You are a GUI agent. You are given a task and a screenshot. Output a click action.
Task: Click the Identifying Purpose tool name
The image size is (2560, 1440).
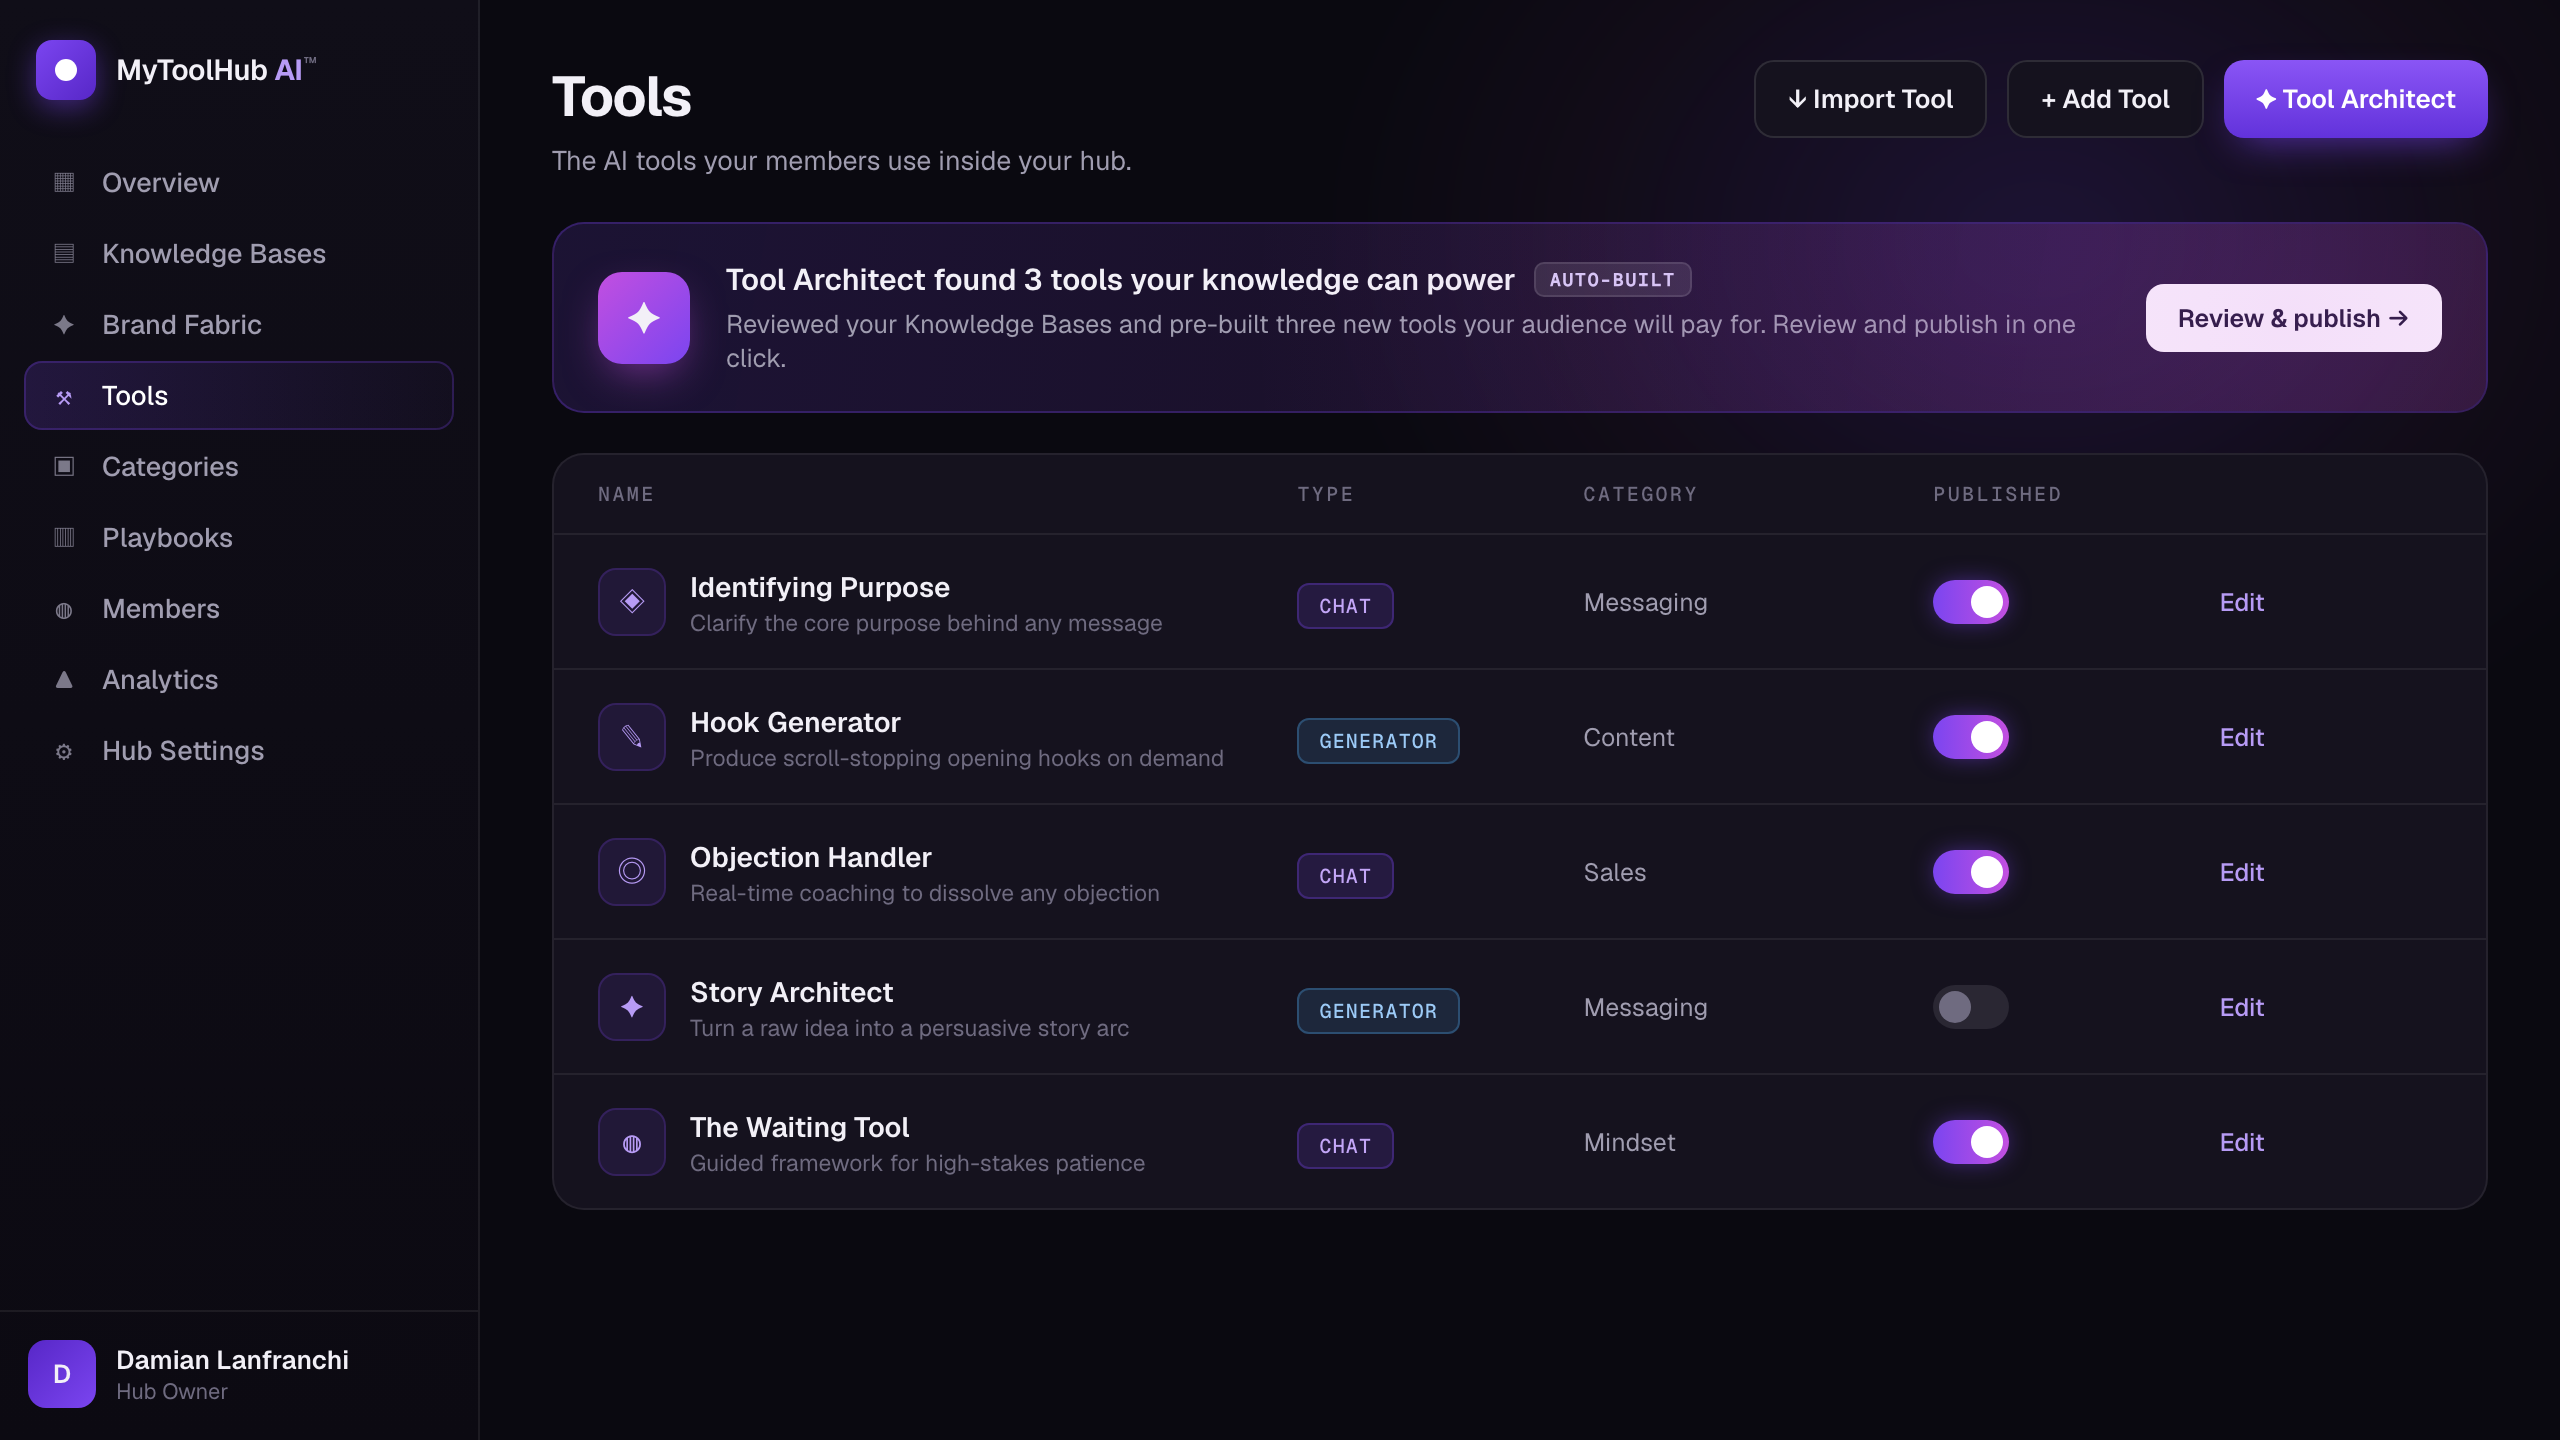click(819, 587)
